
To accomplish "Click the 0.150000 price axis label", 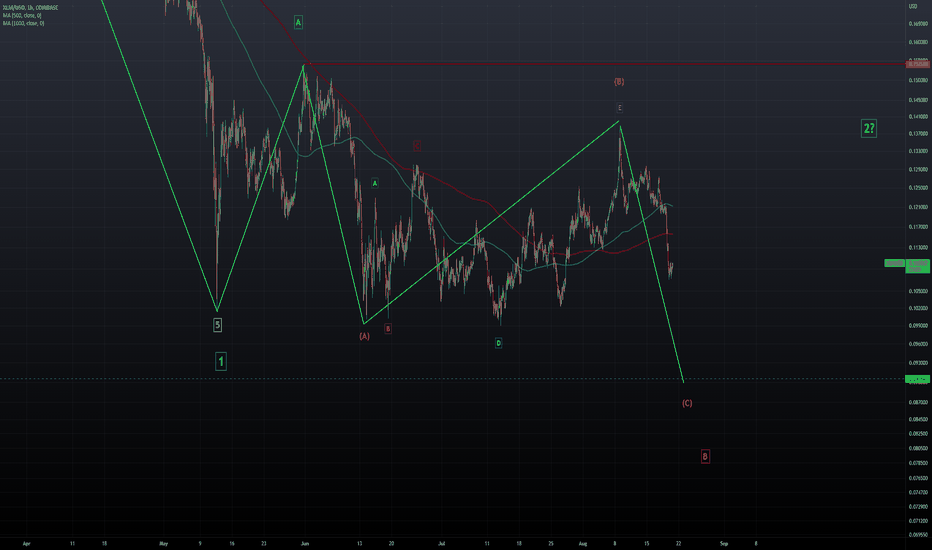I will pyautogui.click(x=918, y=80).
